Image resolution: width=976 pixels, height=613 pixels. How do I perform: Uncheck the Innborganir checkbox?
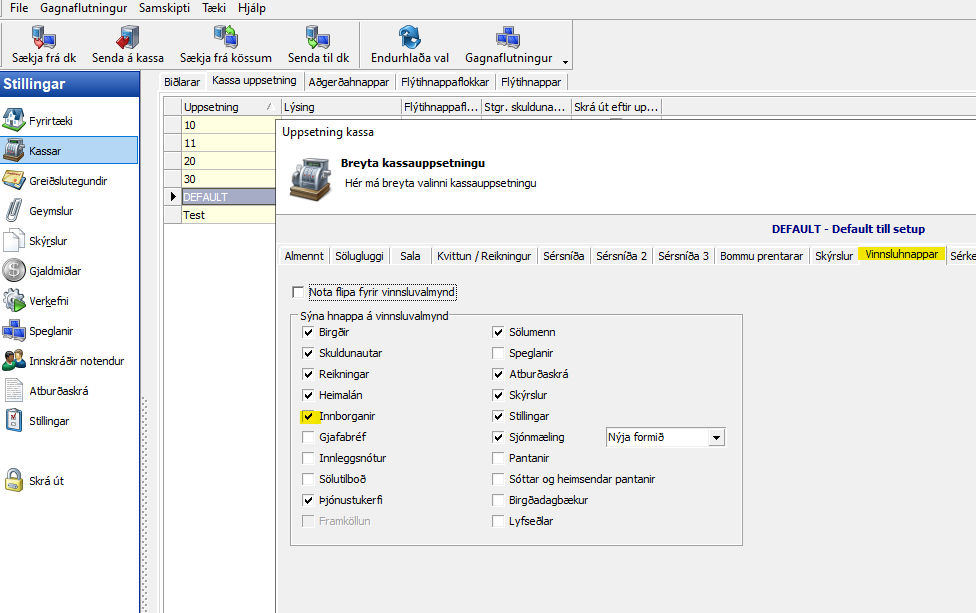click(x=308, y=416)
